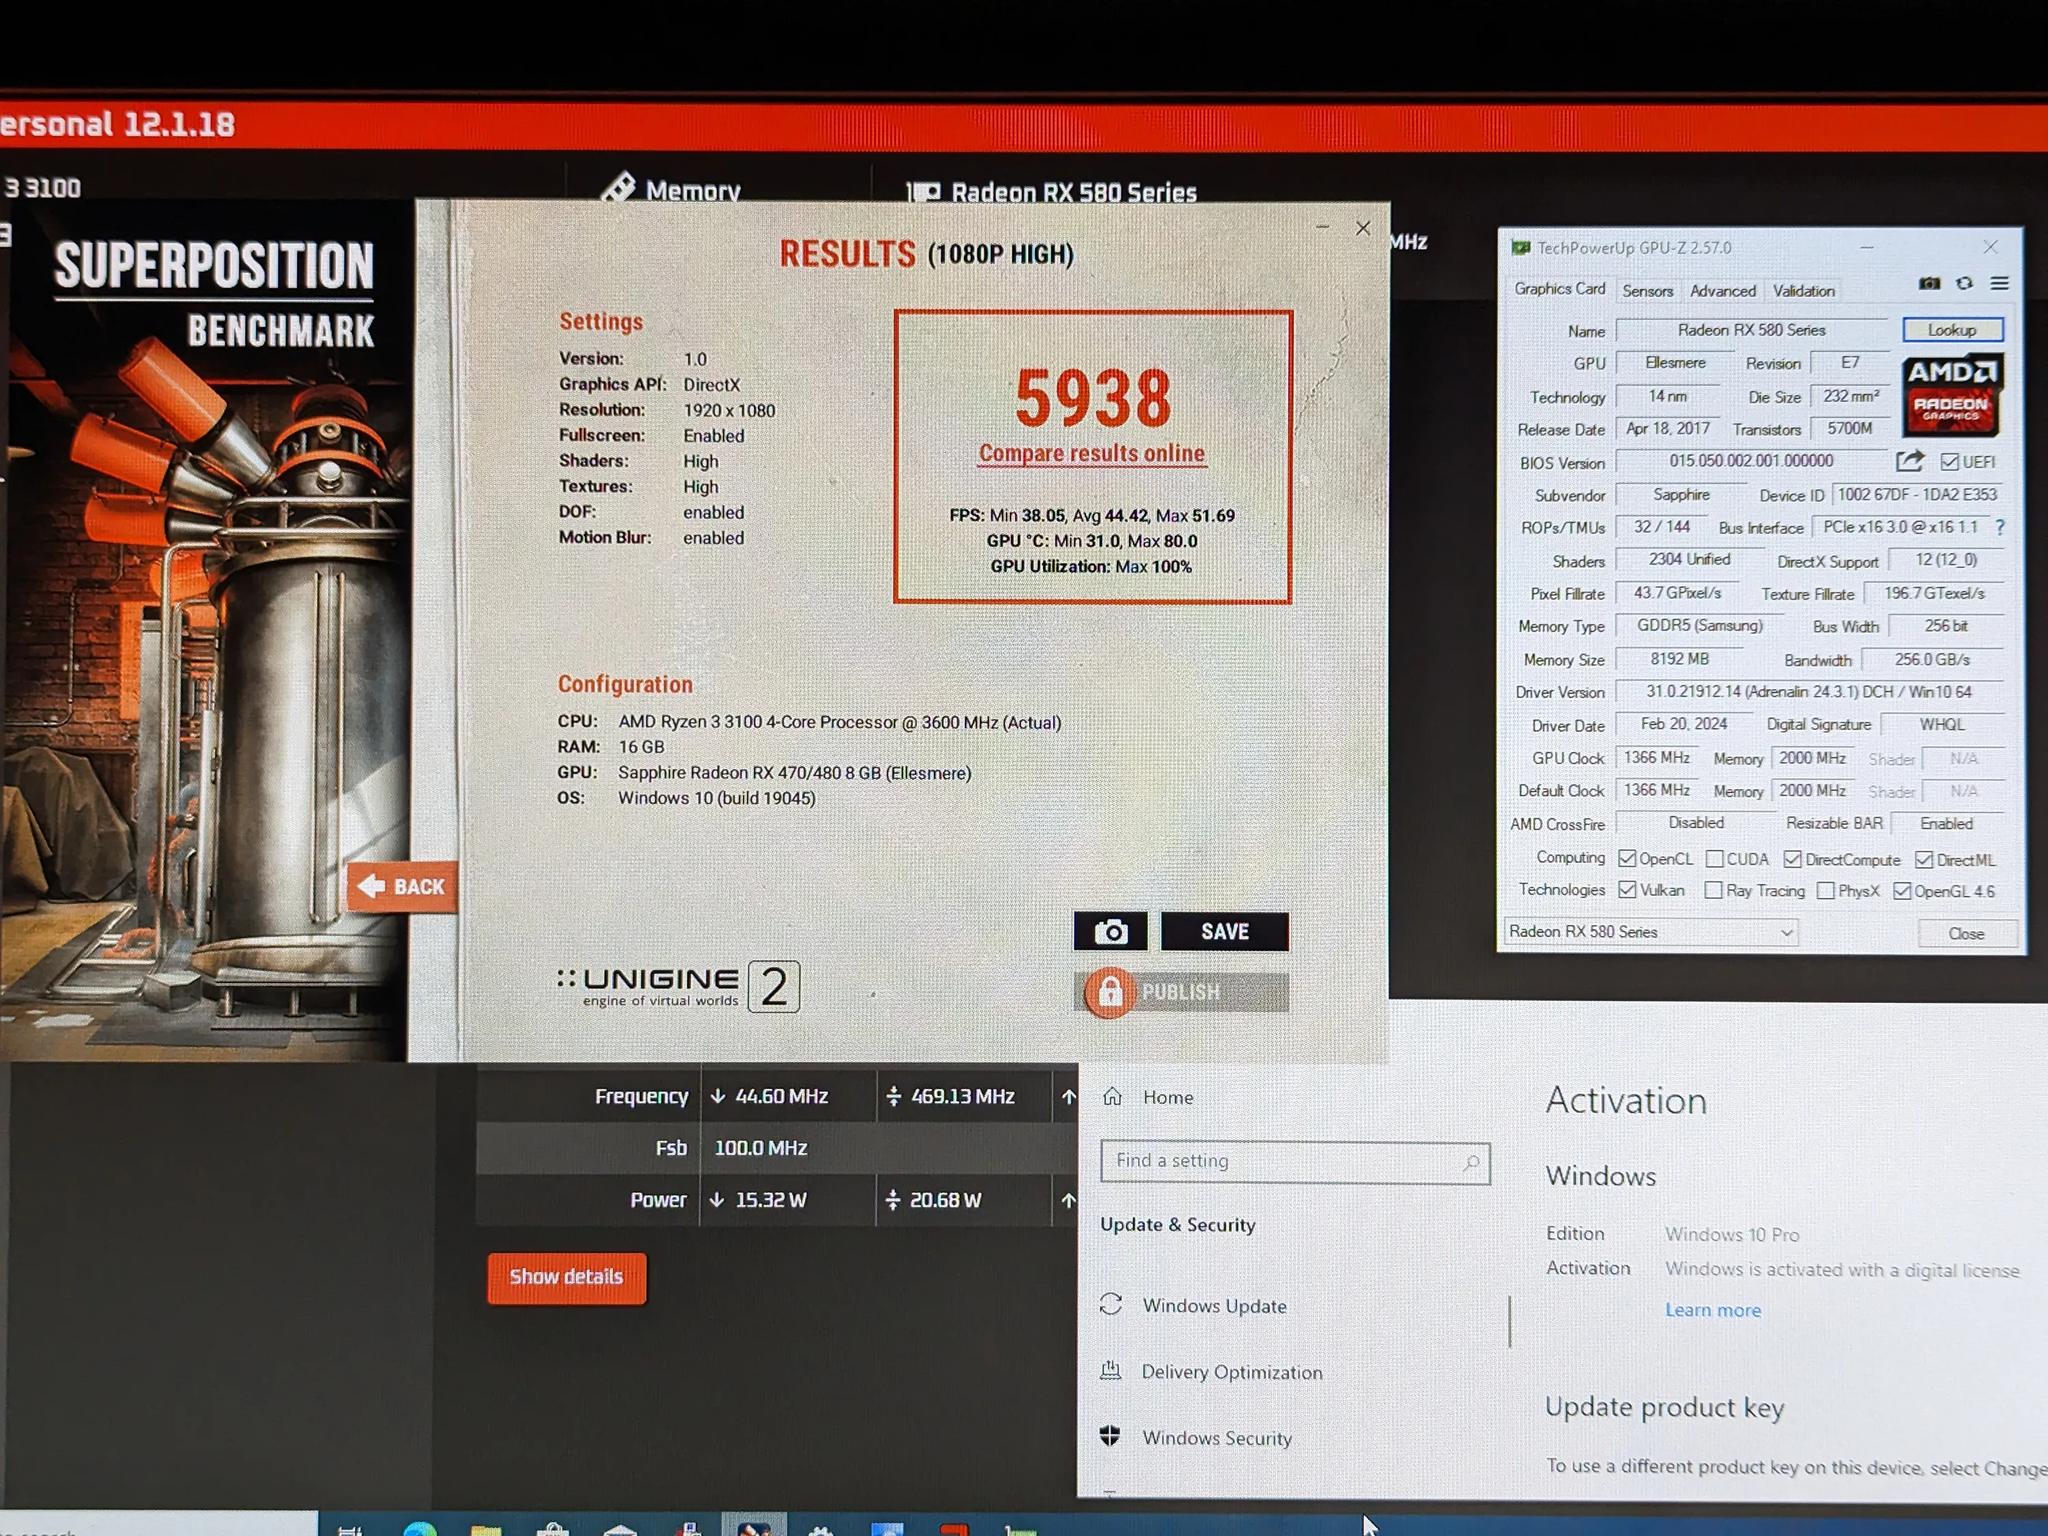
Task: Click the 8192 MB Memory Size field
Action: pyautogui.click(x=1679, y=660)
